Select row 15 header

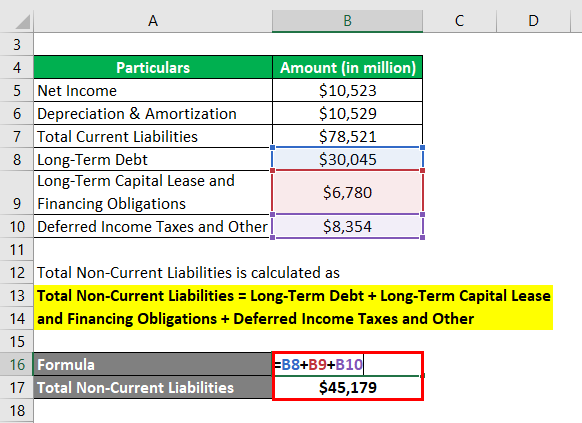tap(17, 341)
